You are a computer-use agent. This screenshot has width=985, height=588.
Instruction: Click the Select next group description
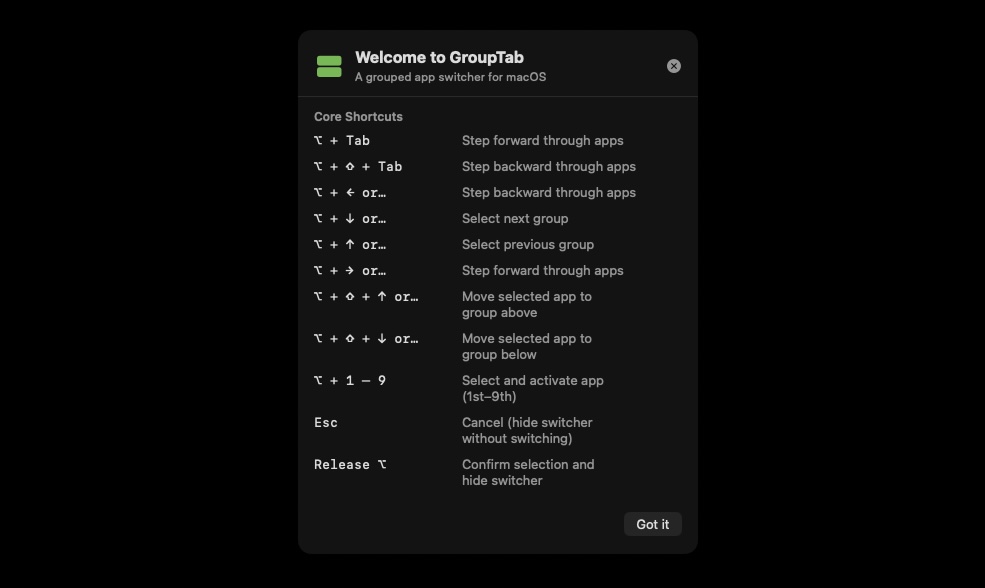tap(515, 218)
